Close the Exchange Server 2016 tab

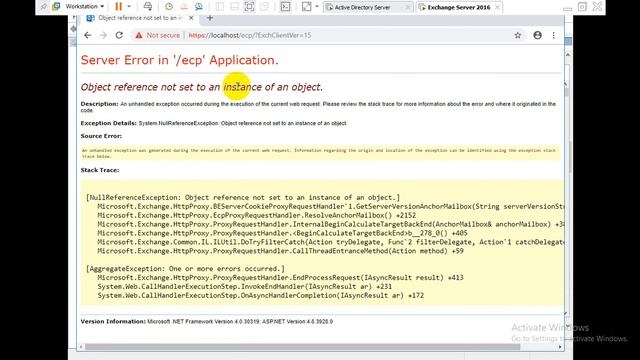coord(497,7)
